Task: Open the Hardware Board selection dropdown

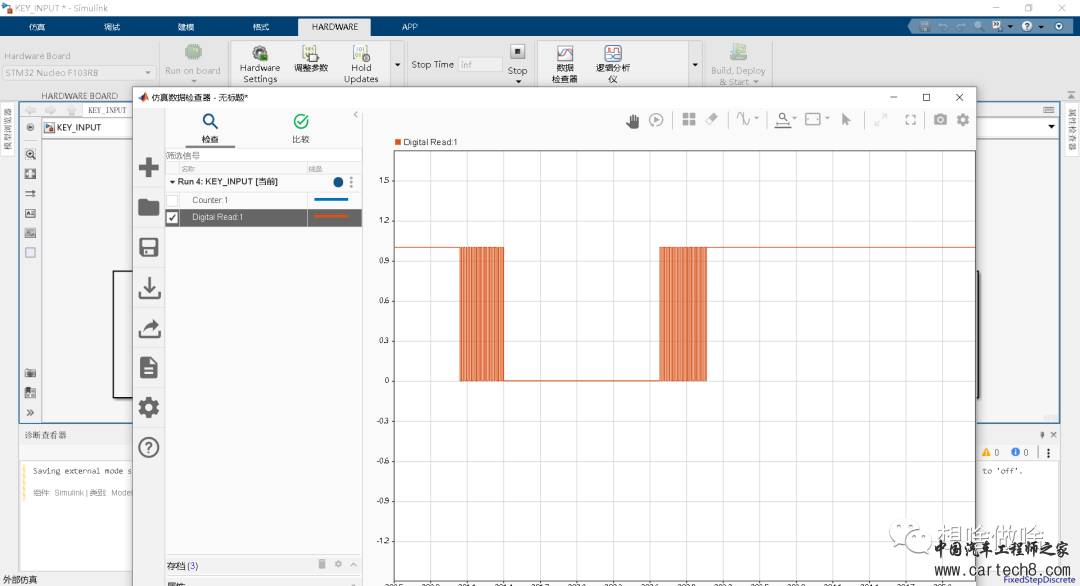Action: coord(78,72)
